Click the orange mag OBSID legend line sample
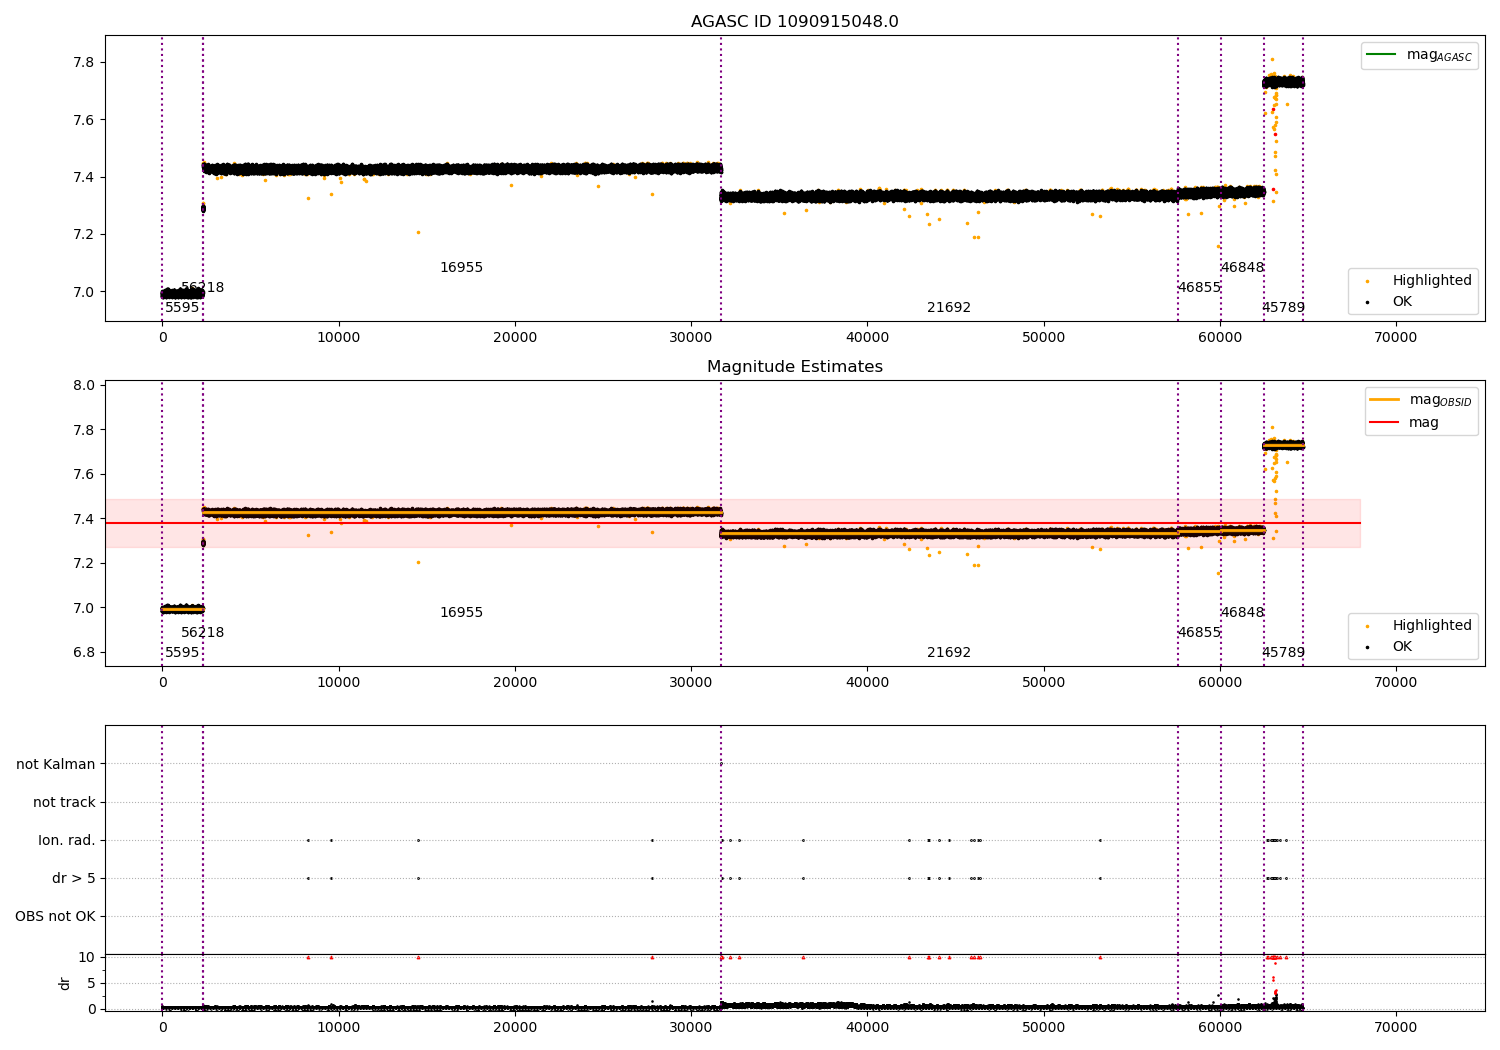 [x=1385, y=399]
